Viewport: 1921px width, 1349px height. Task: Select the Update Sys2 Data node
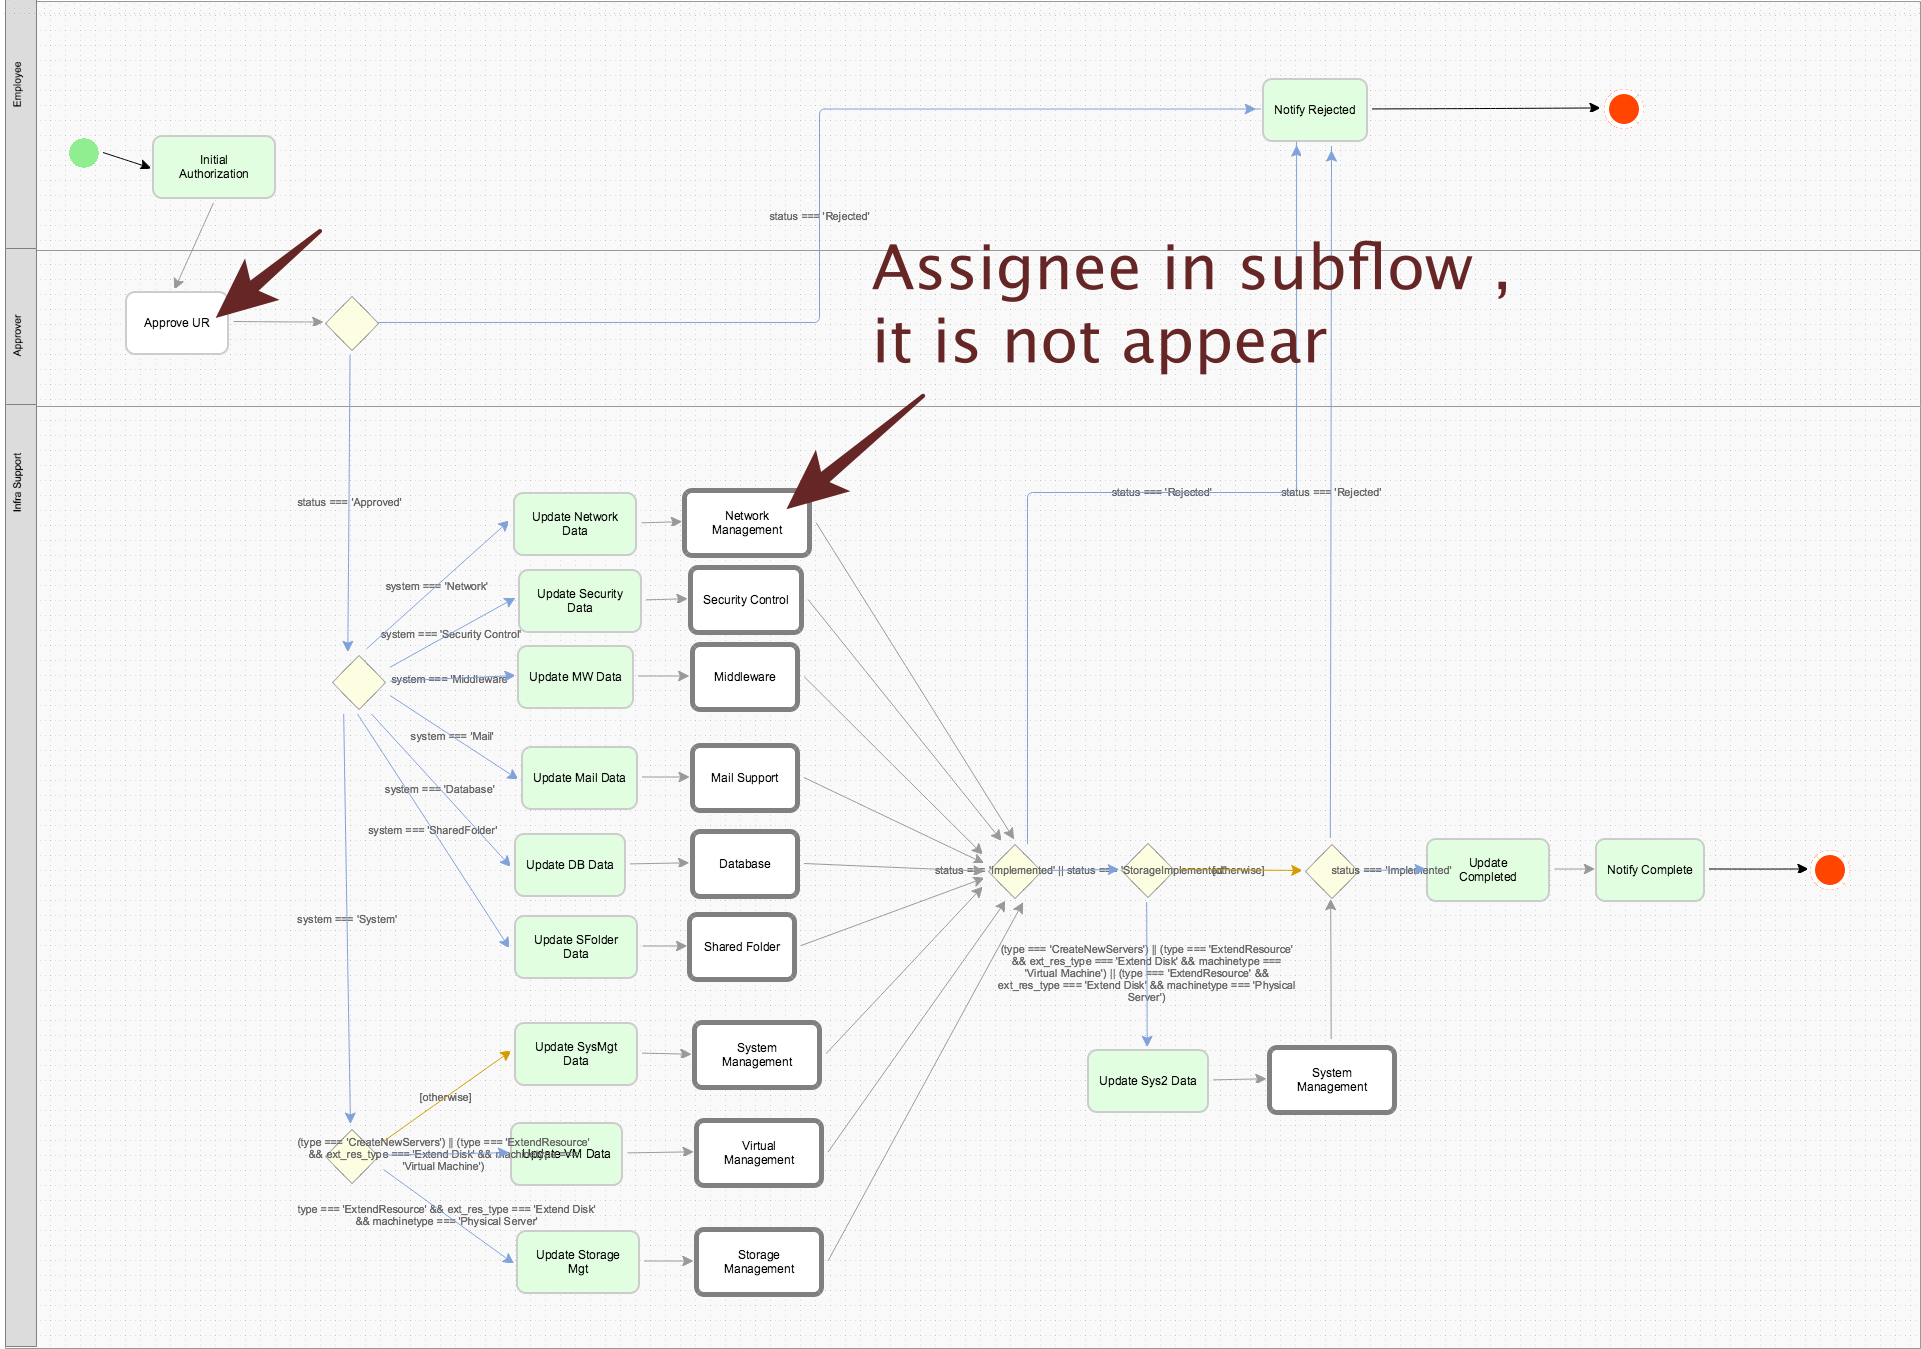point(1147,1081)
